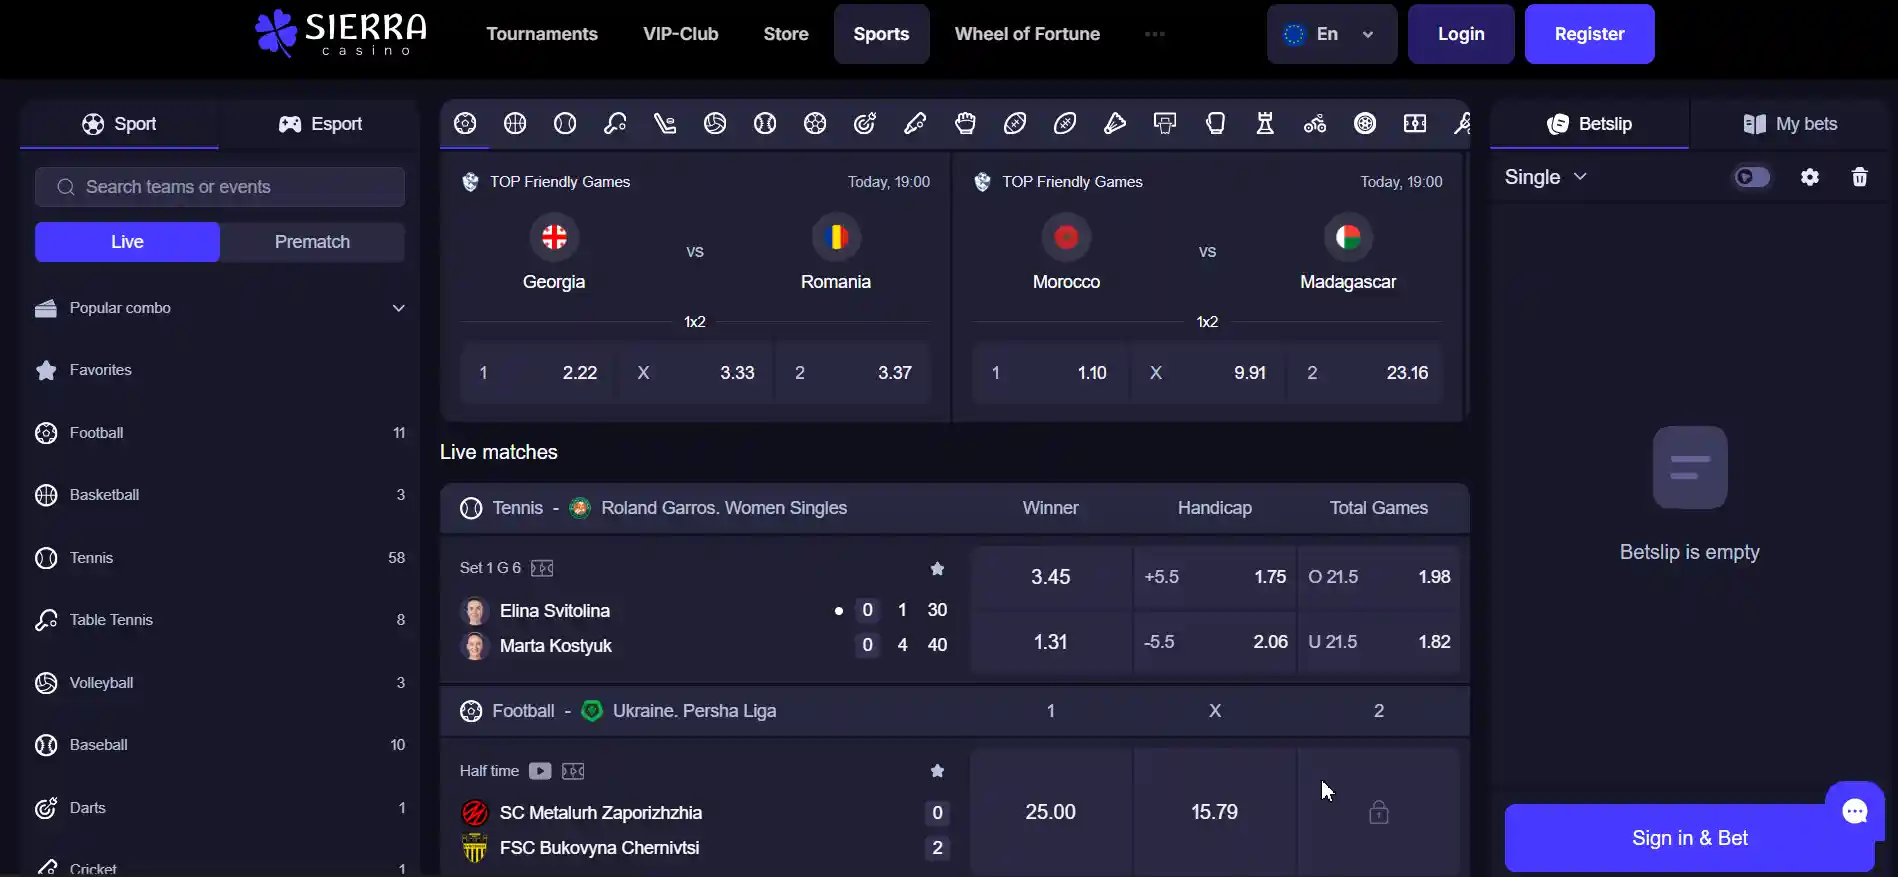Open Baseball in the sidebar list
The height and width of the screenshot is (877, 1898).
(x=220, y=745)
